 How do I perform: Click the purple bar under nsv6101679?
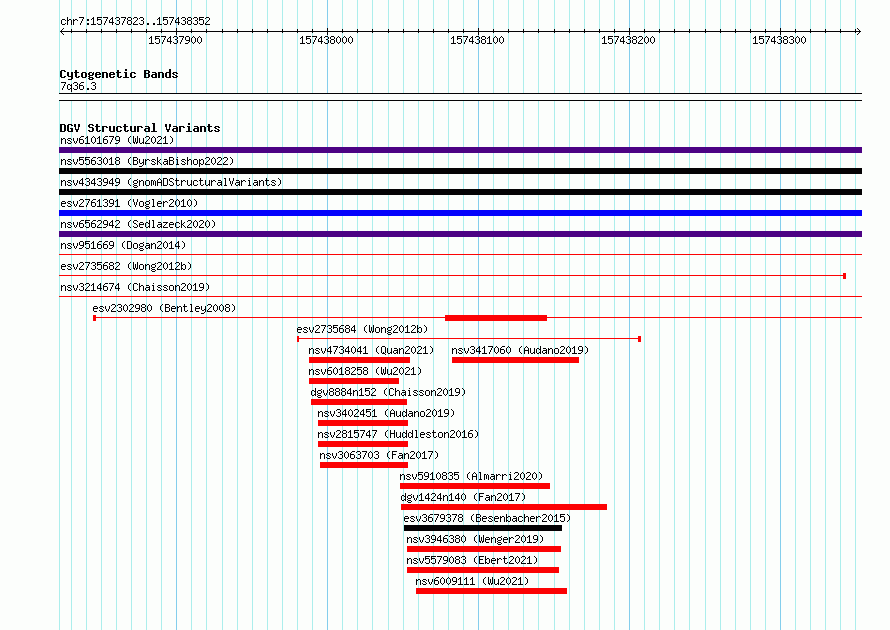click(x=460, y=150)
